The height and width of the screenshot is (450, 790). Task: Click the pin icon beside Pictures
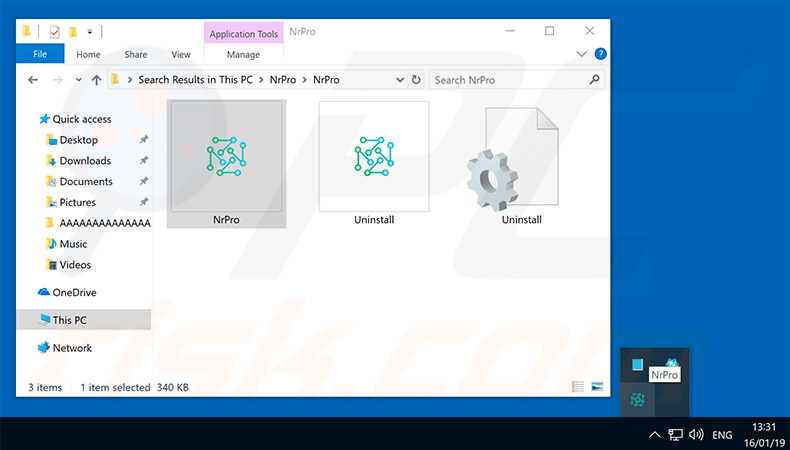[144, 202]
